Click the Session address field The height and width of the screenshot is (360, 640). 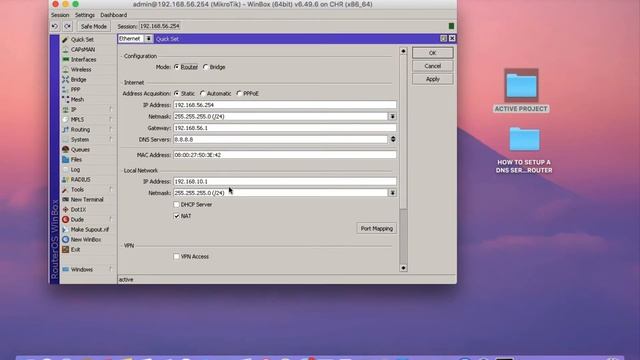click(160, 26)
